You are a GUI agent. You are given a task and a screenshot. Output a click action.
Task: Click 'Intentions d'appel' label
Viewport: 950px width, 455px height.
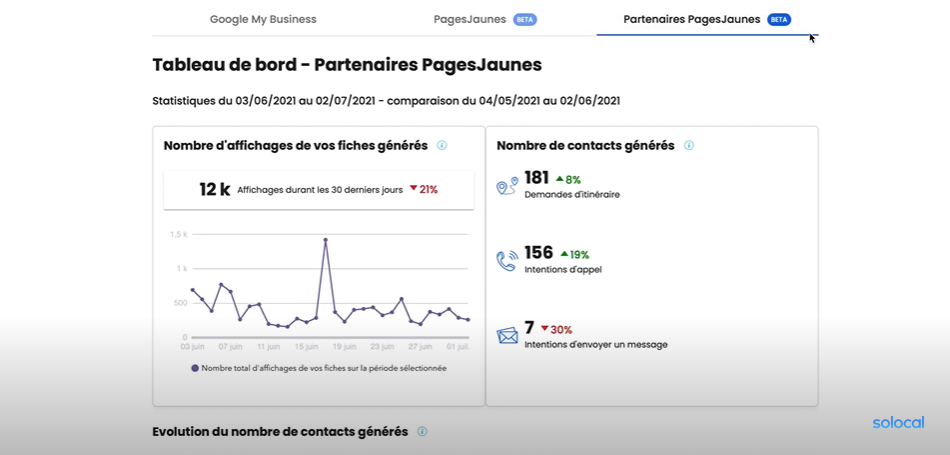(x=563, y=270)
